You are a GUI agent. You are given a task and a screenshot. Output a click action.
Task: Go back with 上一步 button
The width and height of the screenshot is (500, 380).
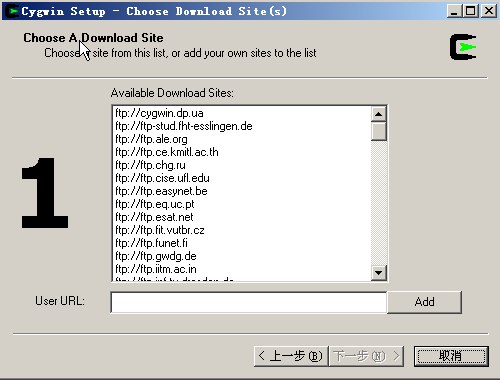(x=291, y=356)
